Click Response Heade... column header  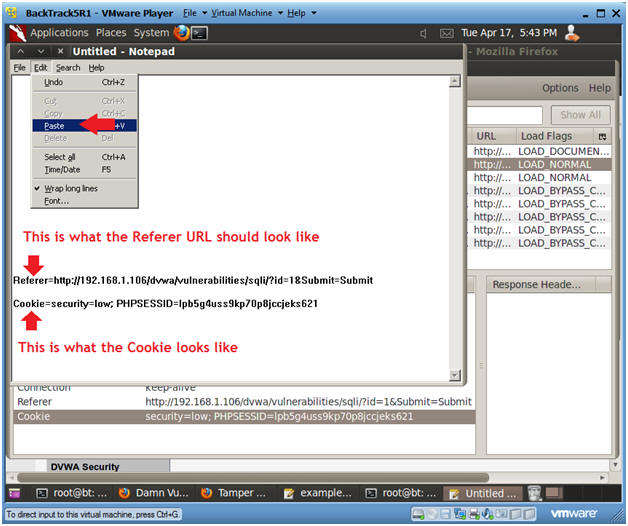pos(541,284)
